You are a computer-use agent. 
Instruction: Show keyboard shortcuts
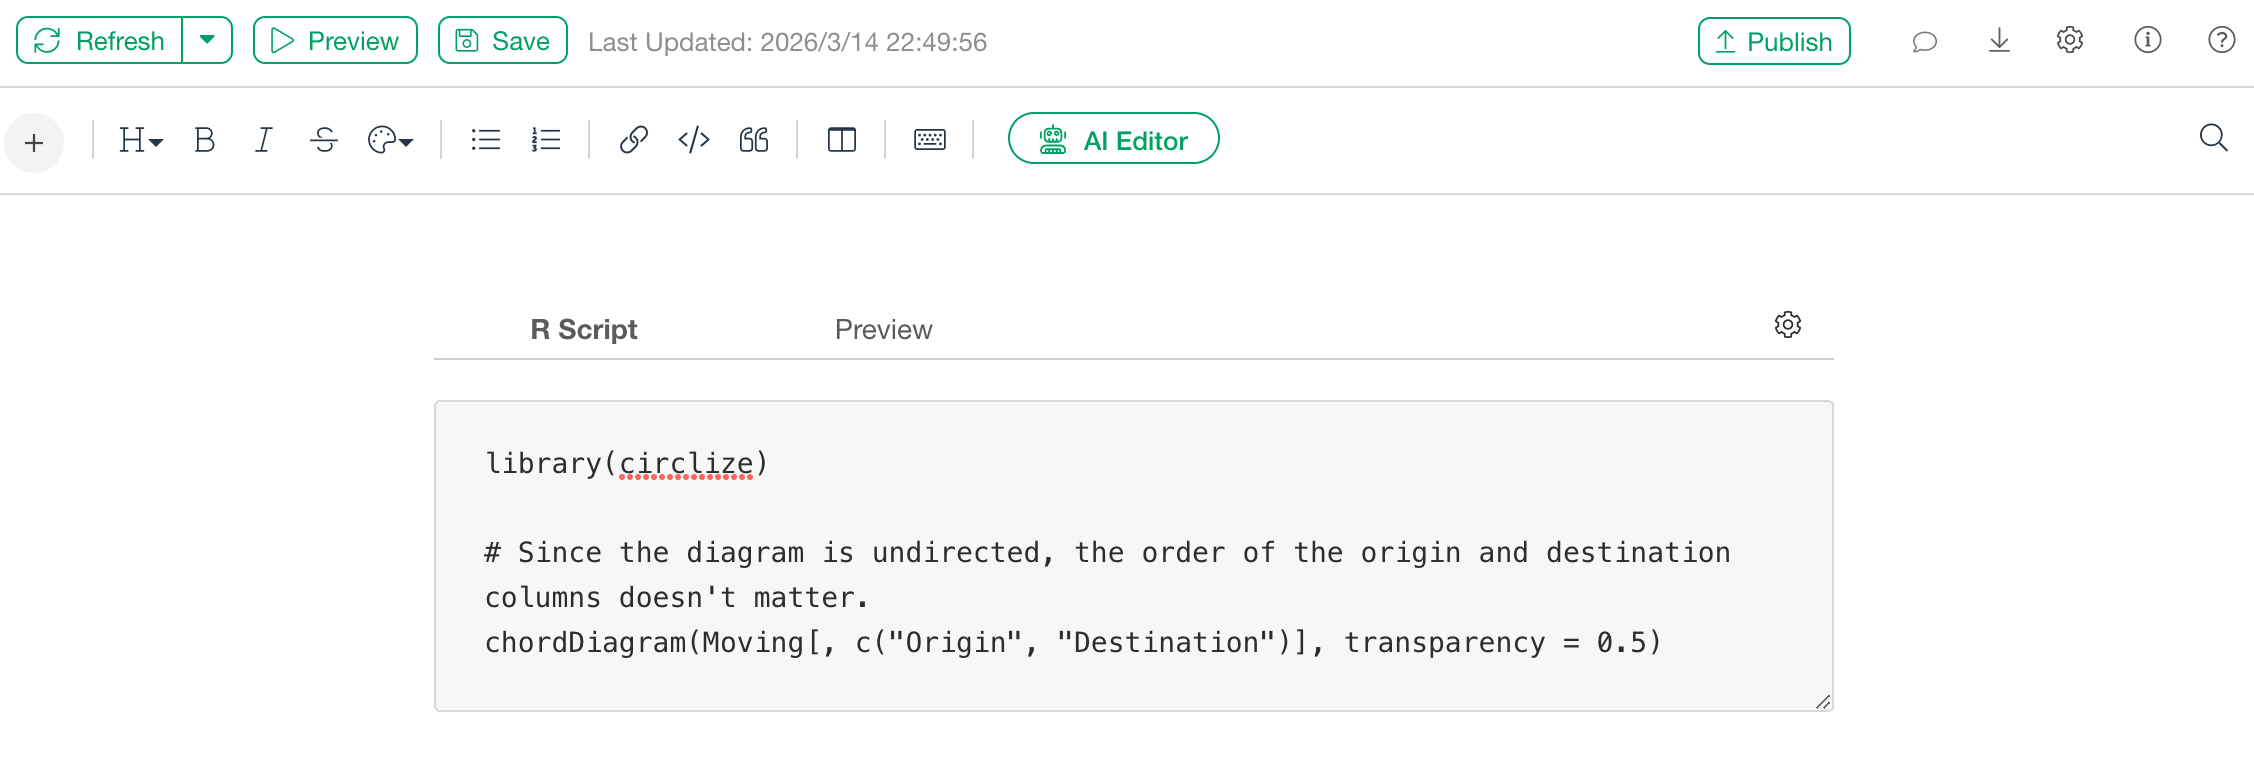pos(930,140)
